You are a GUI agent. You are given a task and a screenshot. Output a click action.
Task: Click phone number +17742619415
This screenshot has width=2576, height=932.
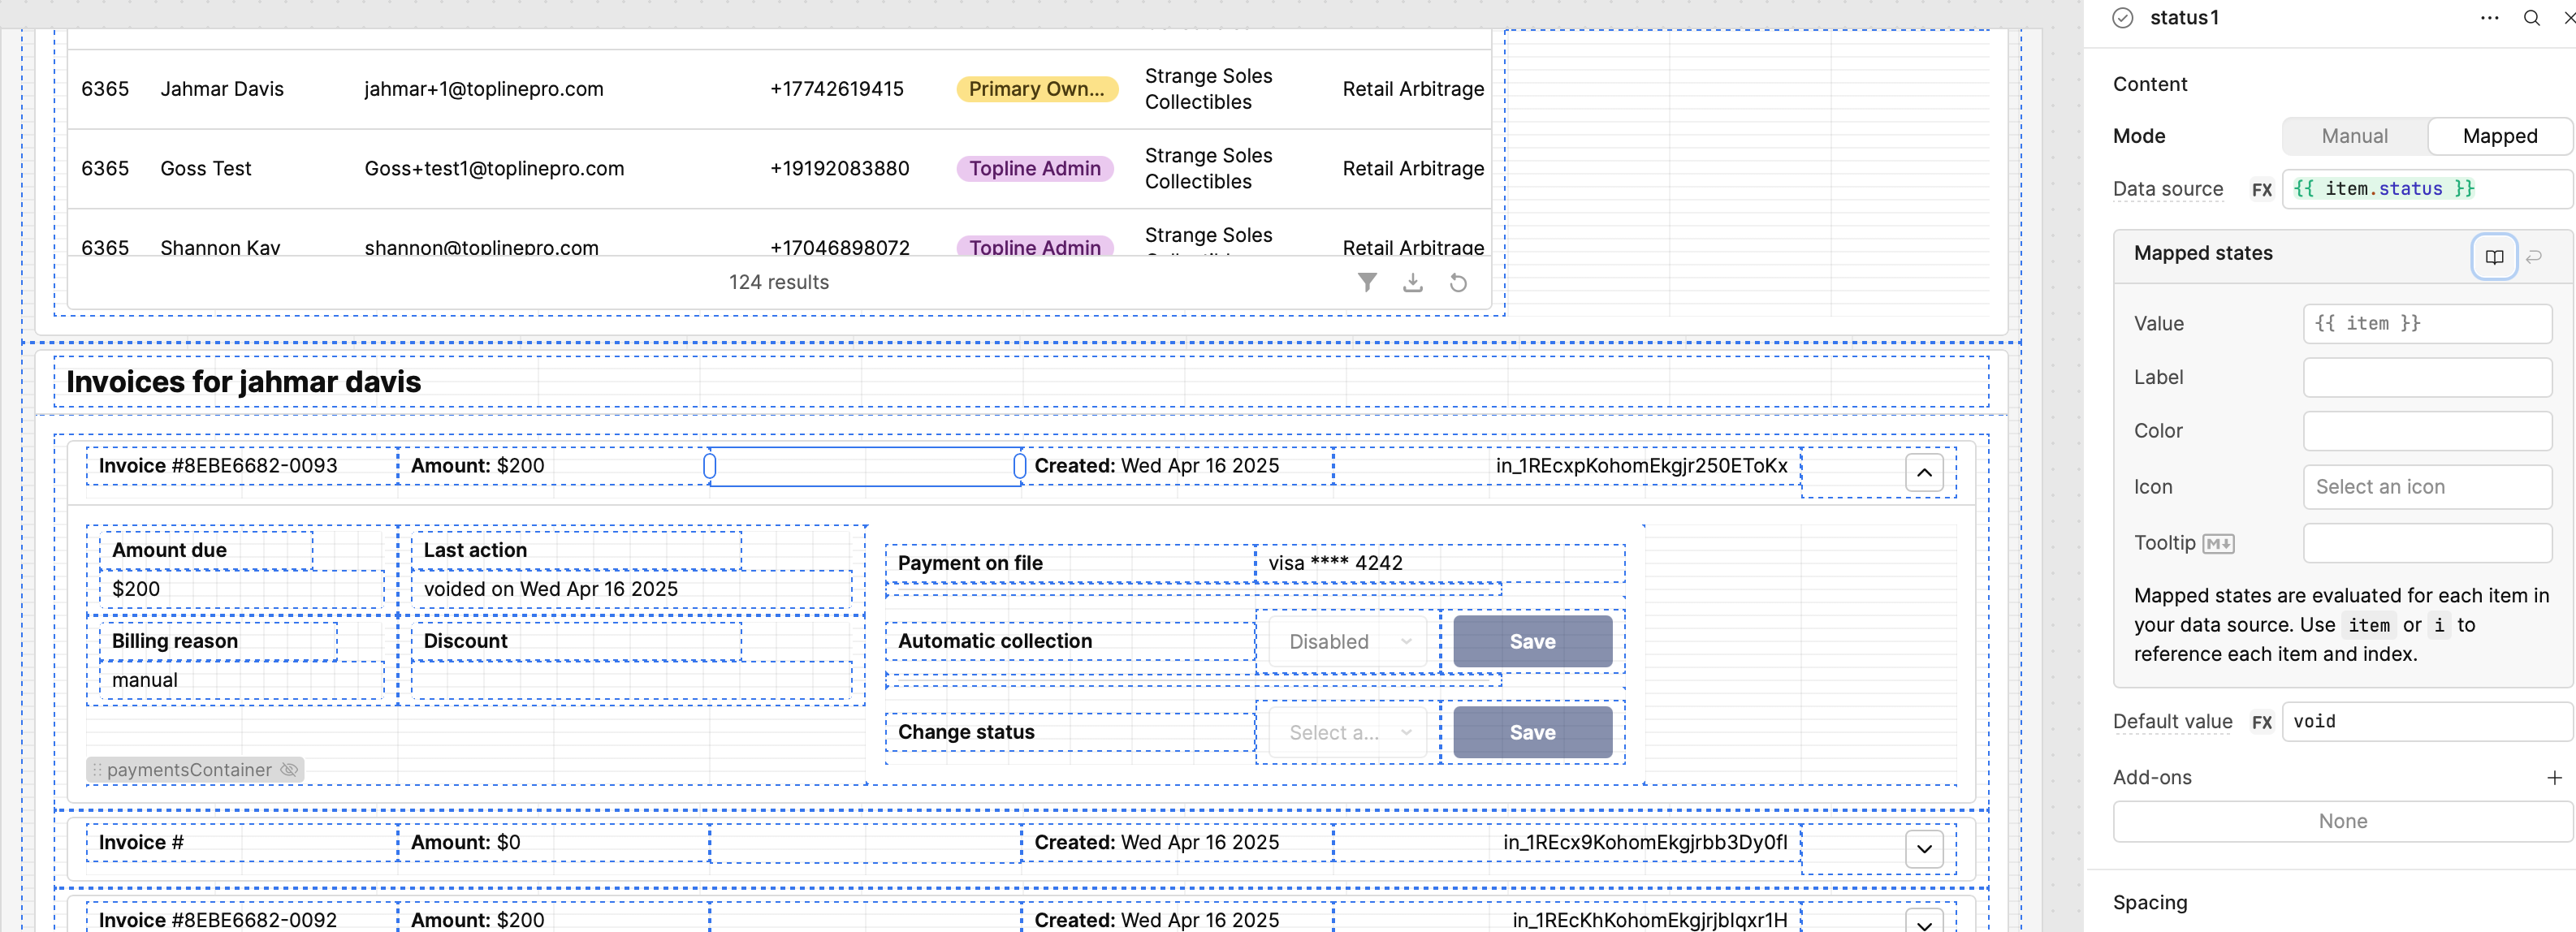click(837, 89)
